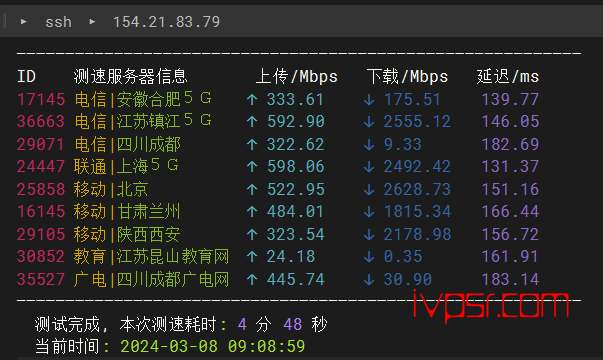Click '广电|四川成都广电网' server name

click(x=152, y=279)
